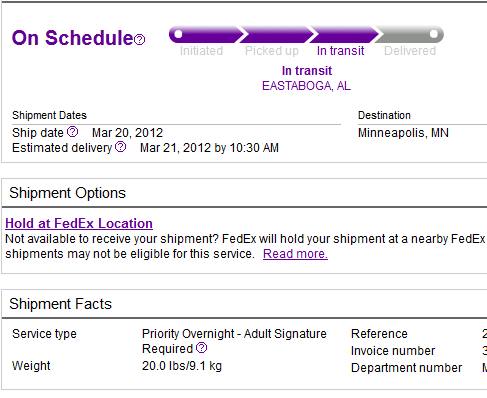
Task: Open help icon beside Adult Signature Required
Action: [x=201, y=348]
